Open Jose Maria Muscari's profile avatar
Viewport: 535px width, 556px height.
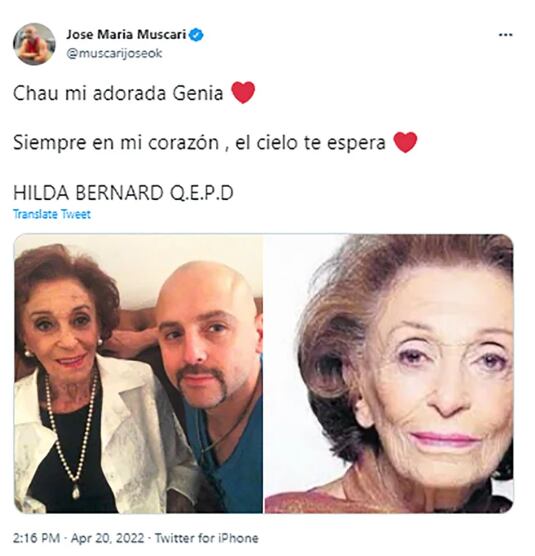point(34,44)
